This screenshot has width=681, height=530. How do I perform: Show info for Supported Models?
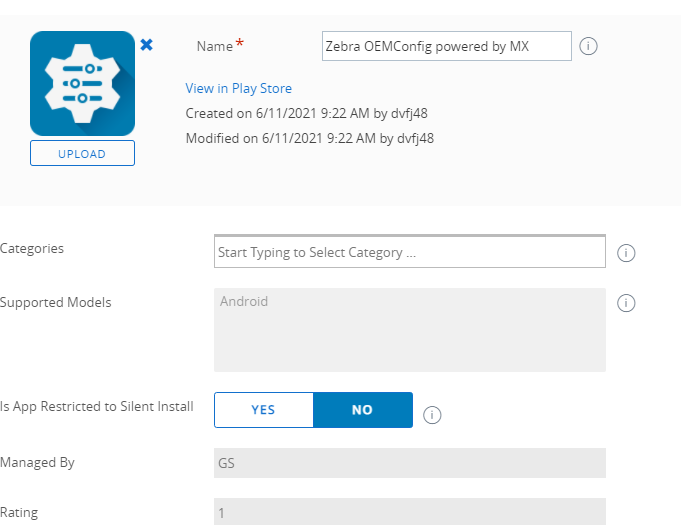626,303
